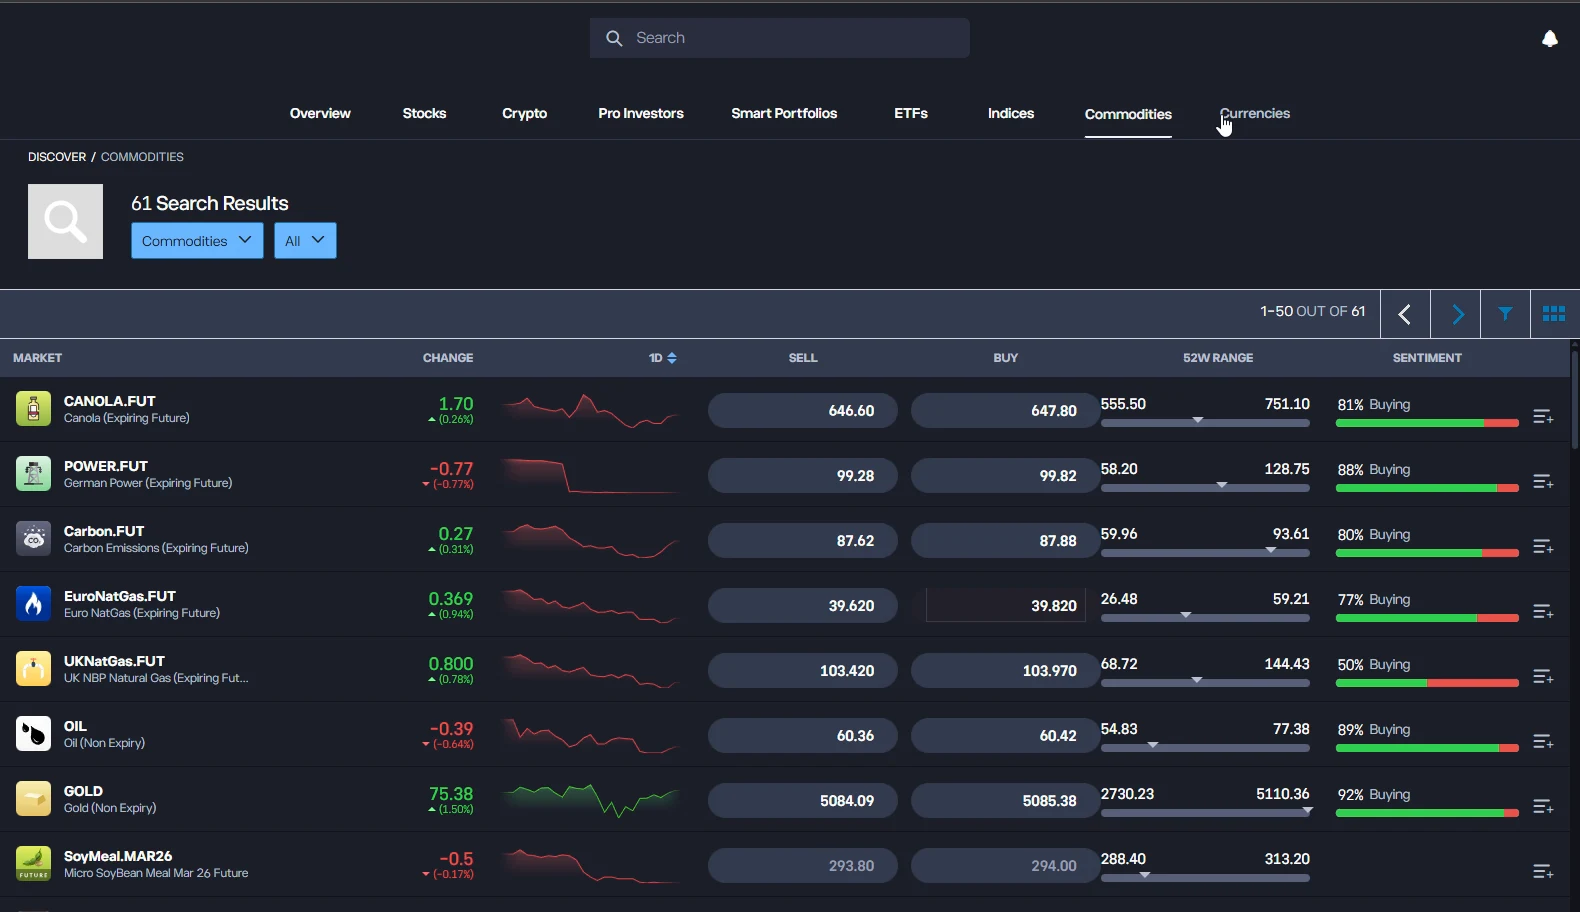The width and height of the screenshot is (1580, 912).
Task: Open the notifications bell
Action: coord(1549,38)
